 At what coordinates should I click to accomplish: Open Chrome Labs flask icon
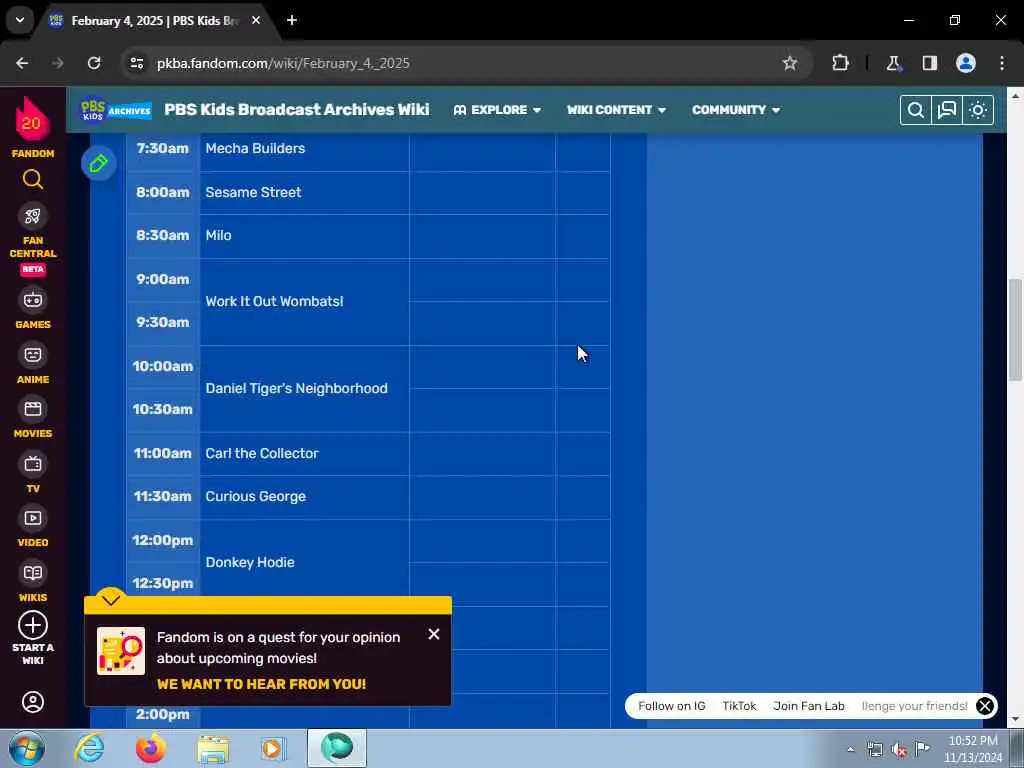point(893,63)
